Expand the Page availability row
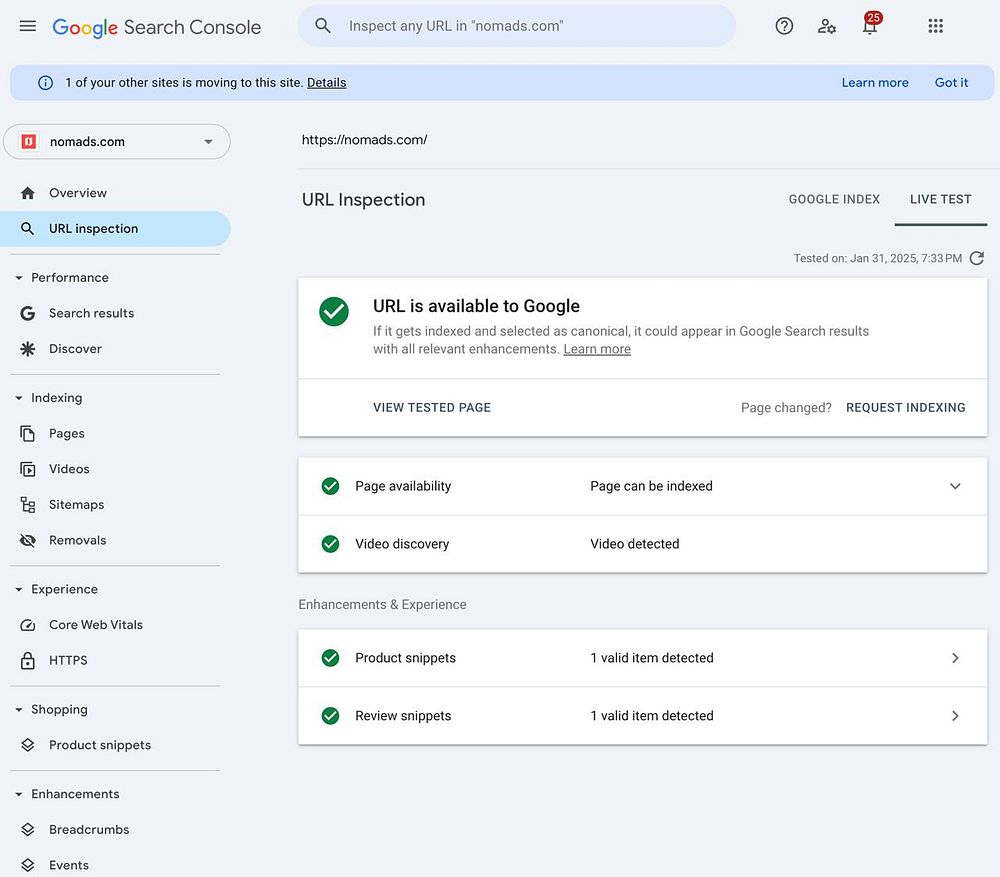Screen dimensions: 1000x877 tap(955, 486)
